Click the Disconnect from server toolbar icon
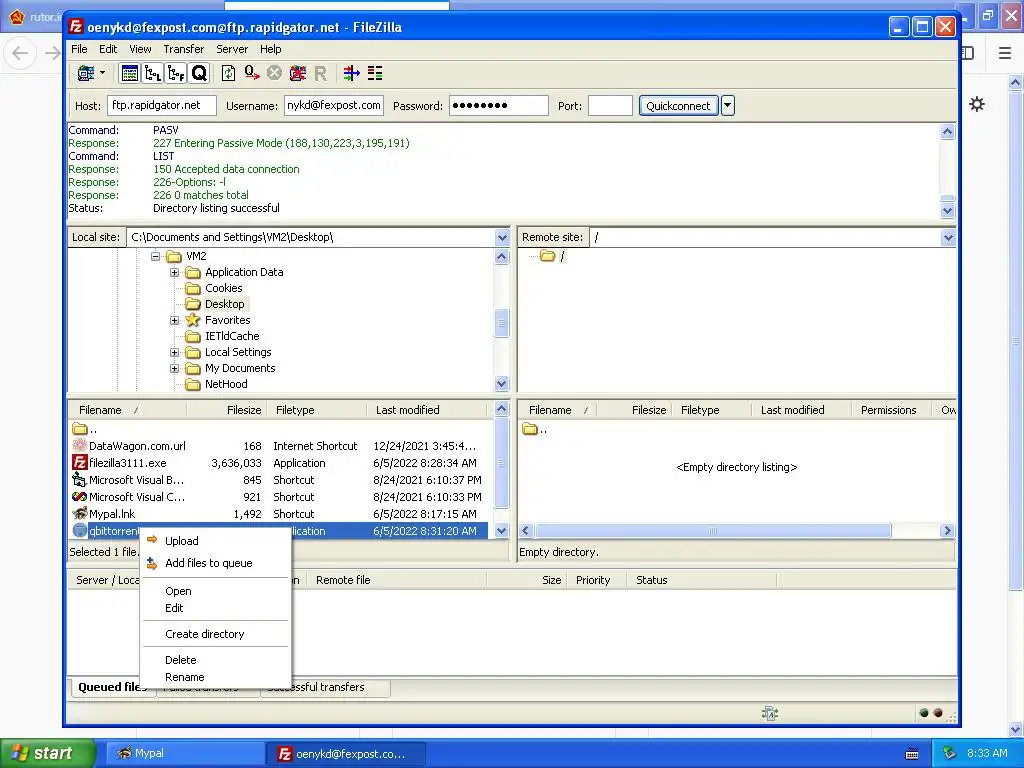 298,73
